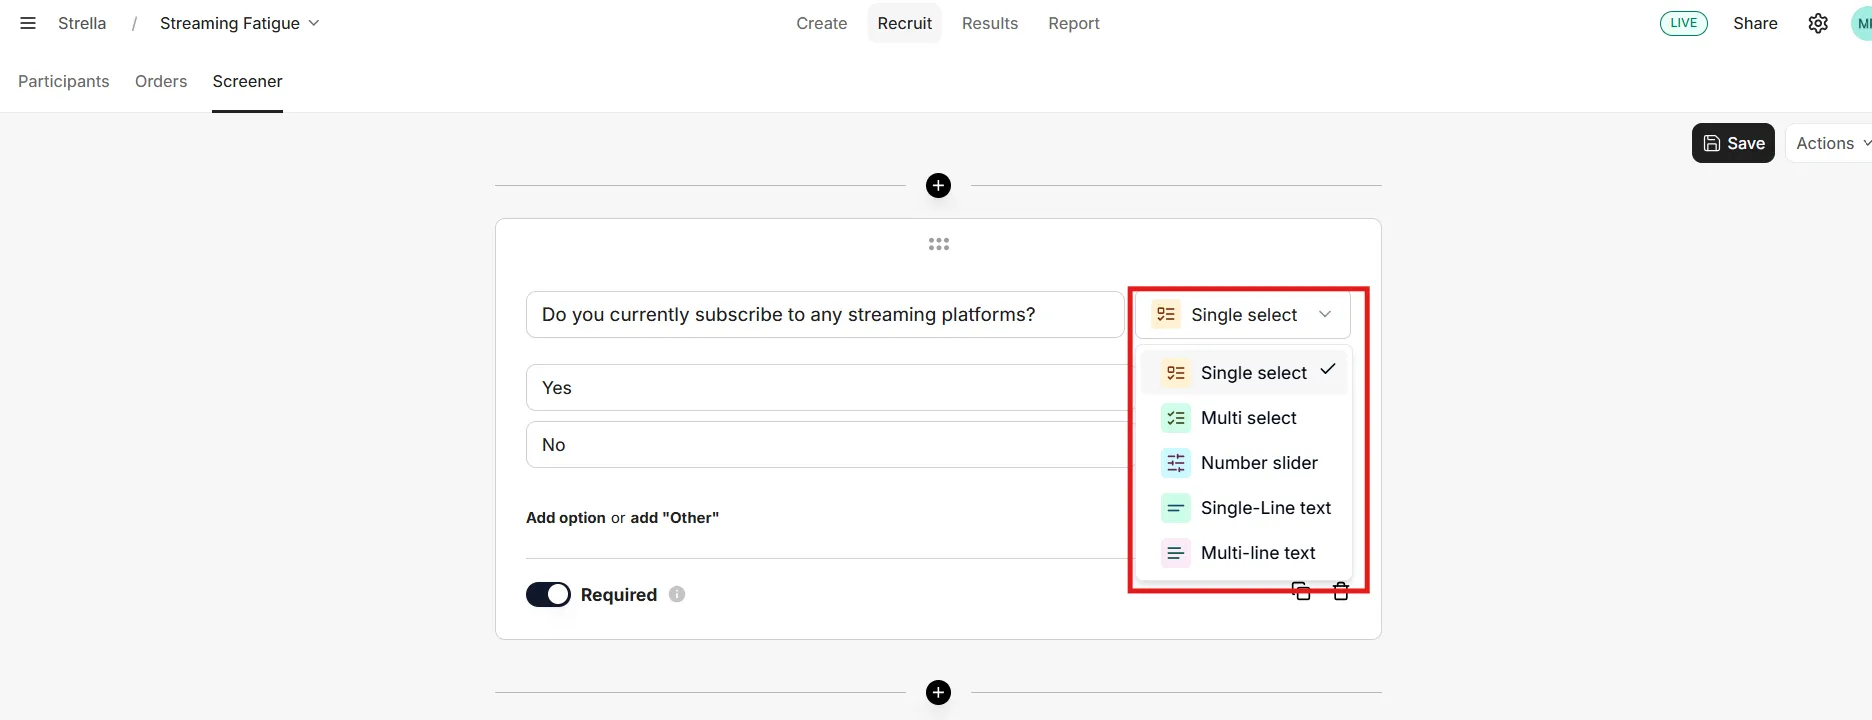Viewport: 1872px width, 720px height.
Task: Switch to the Results tab
Action: pyautogui.click(x=990, y=23)
